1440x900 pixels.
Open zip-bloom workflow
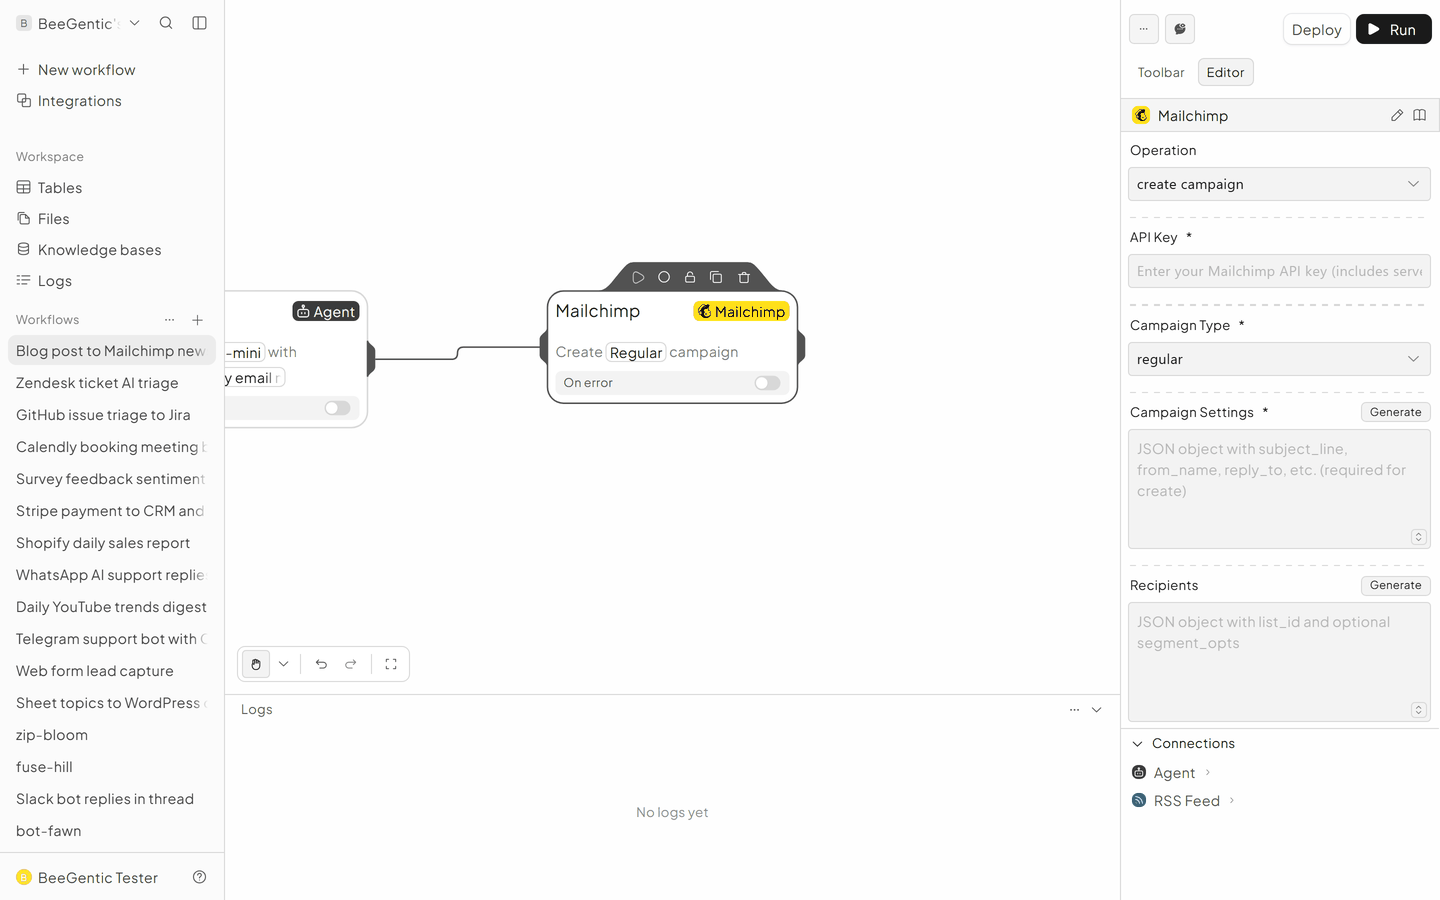112,735
